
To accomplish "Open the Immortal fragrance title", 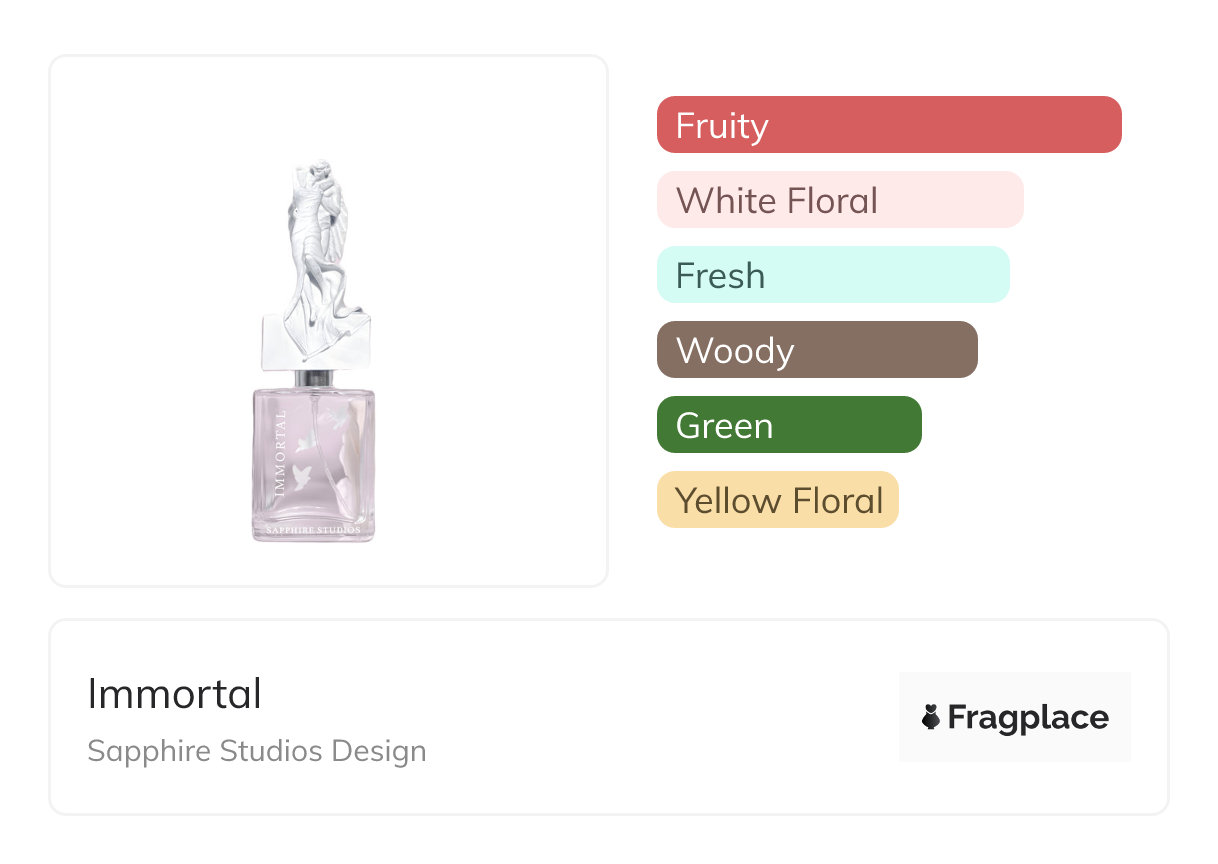I will [x=175, y=694].
